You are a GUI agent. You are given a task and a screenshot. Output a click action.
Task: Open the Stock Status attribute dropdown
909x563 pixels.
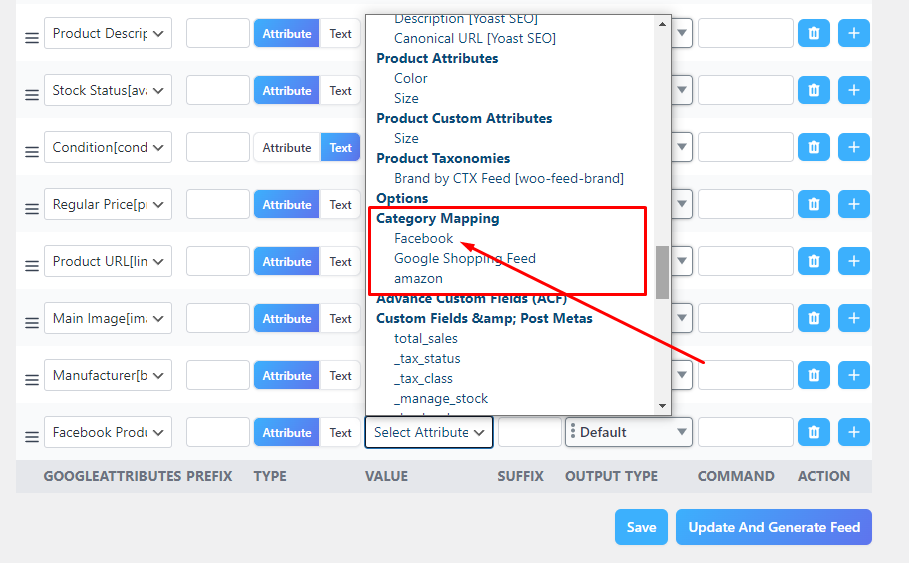click(x=107, y=90)
